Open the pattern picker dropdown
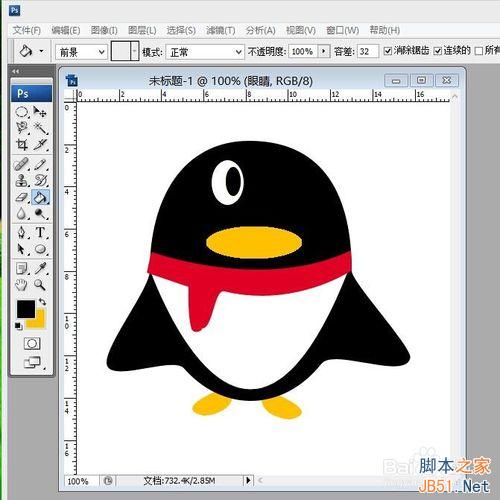The image size is (500, 500). (135, 51)
